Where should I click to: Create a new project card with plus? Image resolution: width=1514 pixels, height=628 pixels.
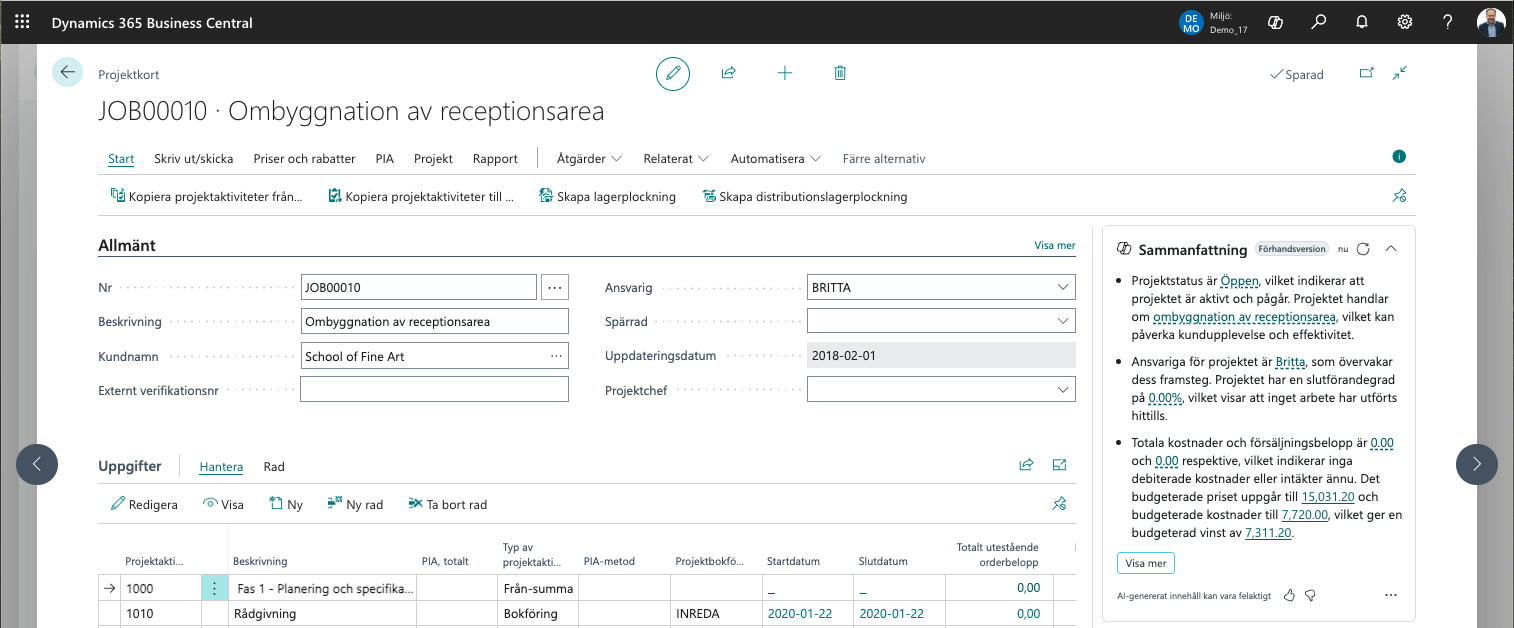point(785,73)
